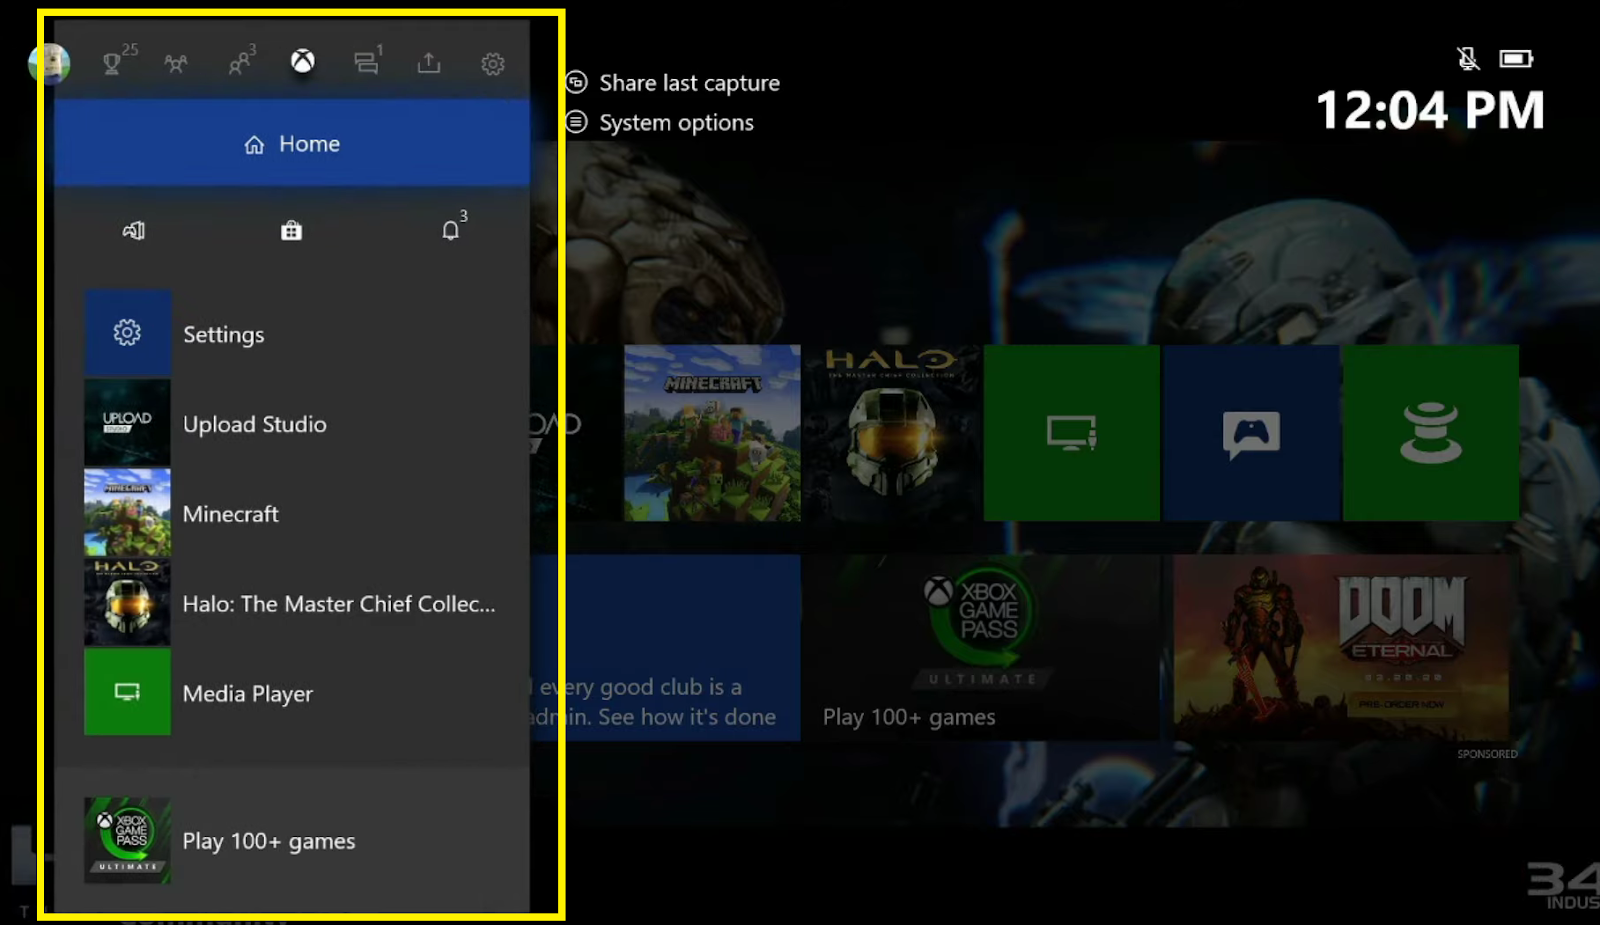The width and height of the screenshot is (1600, 925).
Task: Open the Microsoft Store bag icon
Action: click(x=291, y=231)
